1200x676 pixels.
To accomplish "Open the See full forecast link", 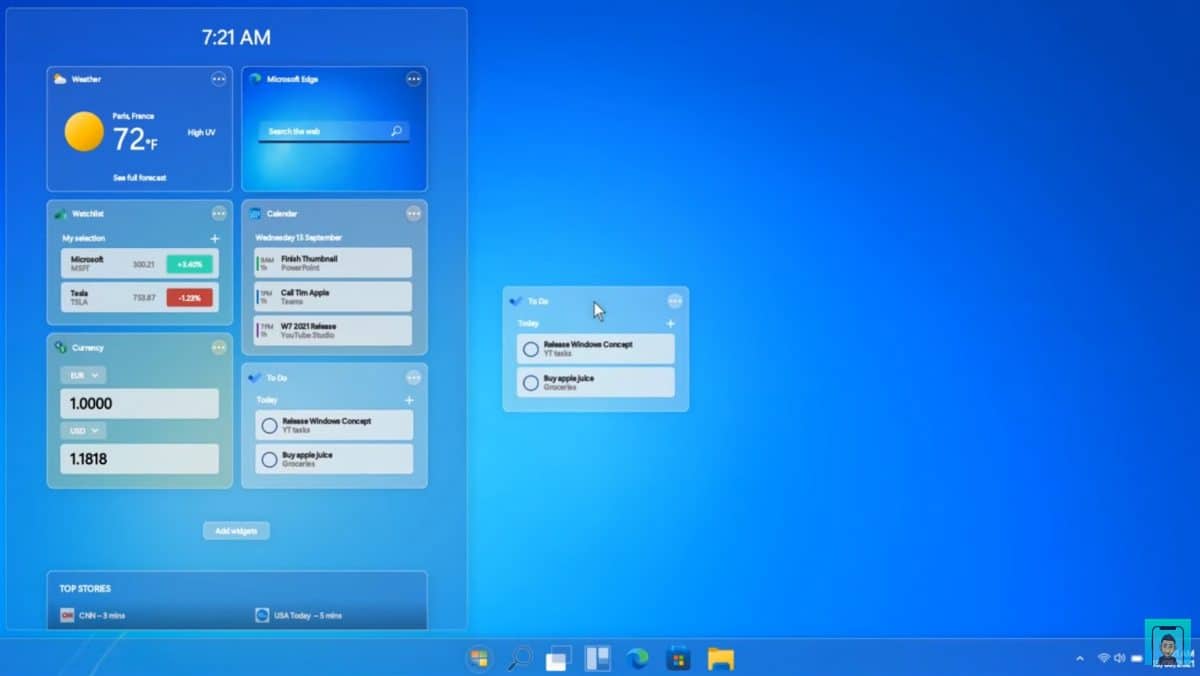I will click(139, 177).
